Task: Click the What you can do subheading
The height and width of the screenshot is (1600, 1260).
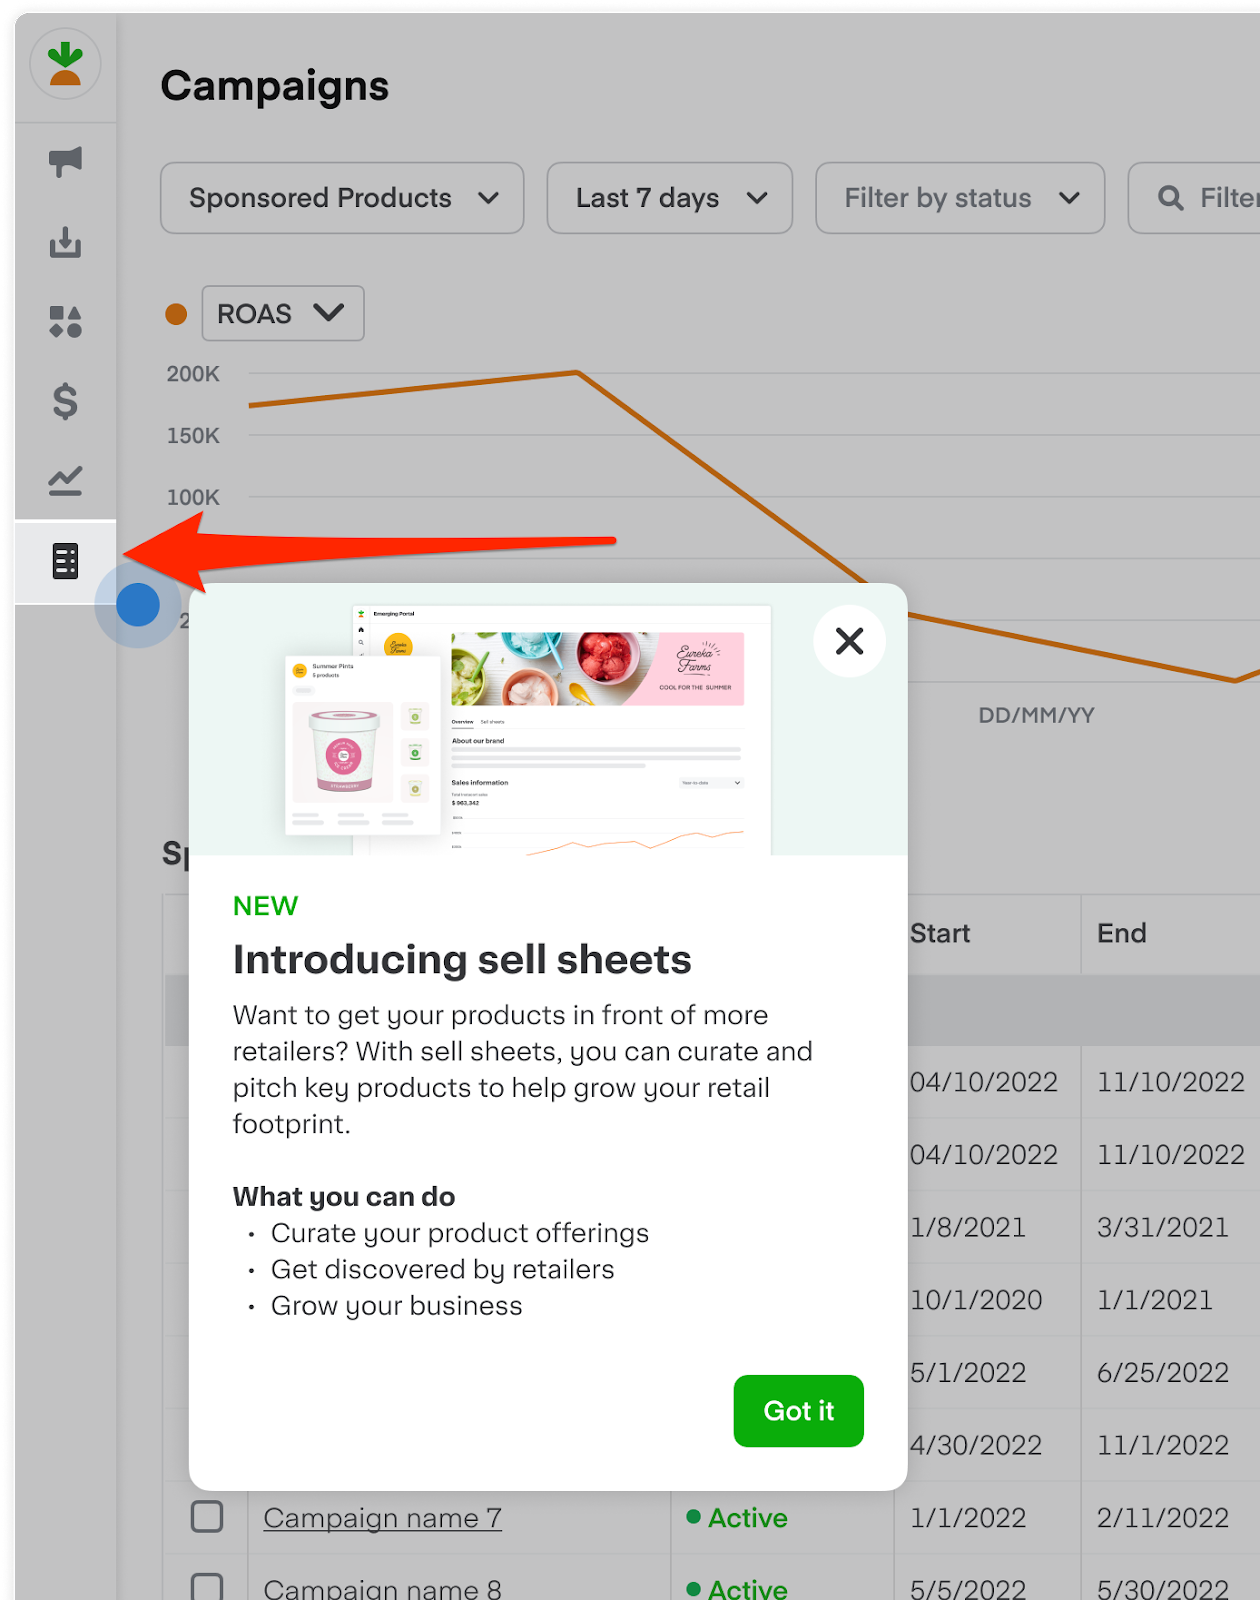Action: point(344,1197)
